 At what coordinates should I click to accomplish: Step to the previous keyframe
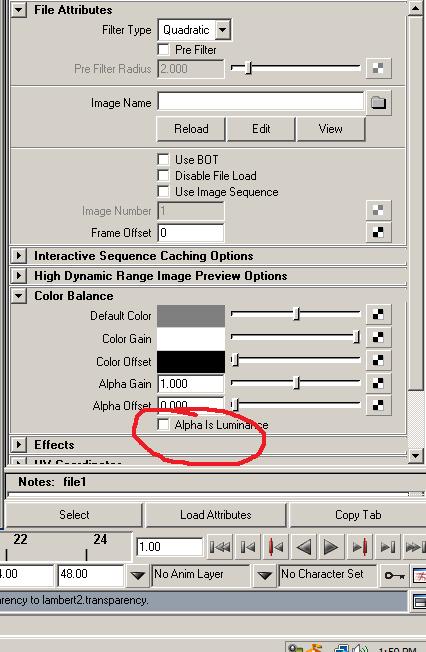276,546
